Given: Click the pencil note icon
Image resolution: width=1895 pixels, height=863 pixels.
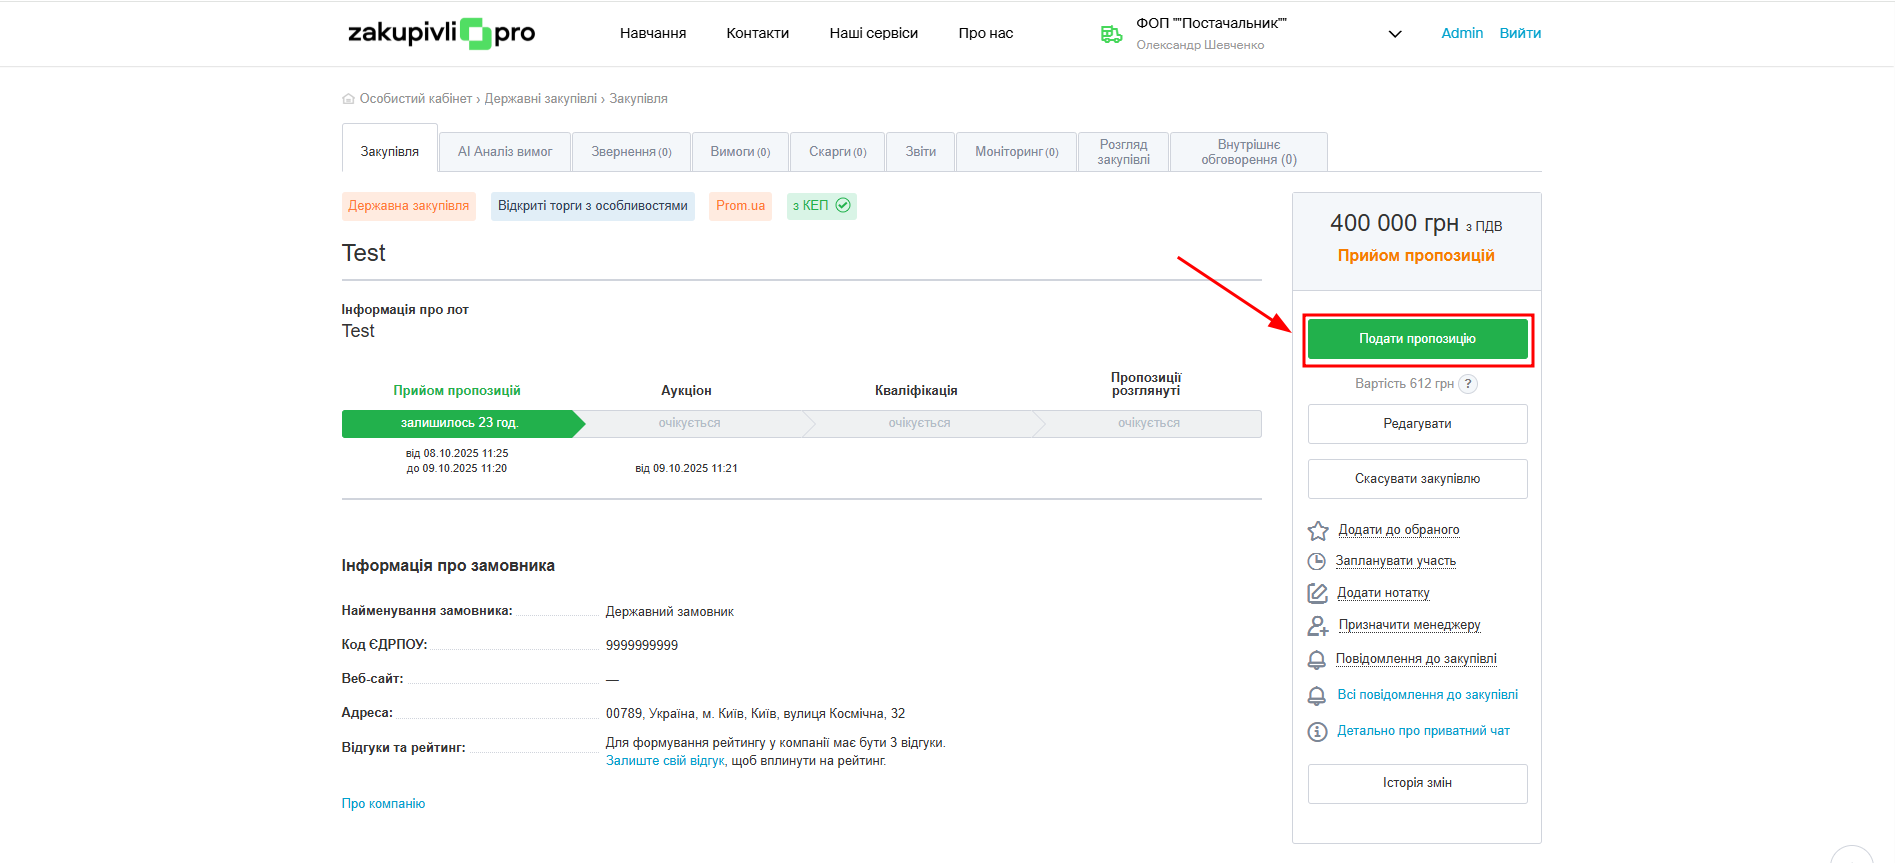Looking at the screenshot, I should [1317, 593].
